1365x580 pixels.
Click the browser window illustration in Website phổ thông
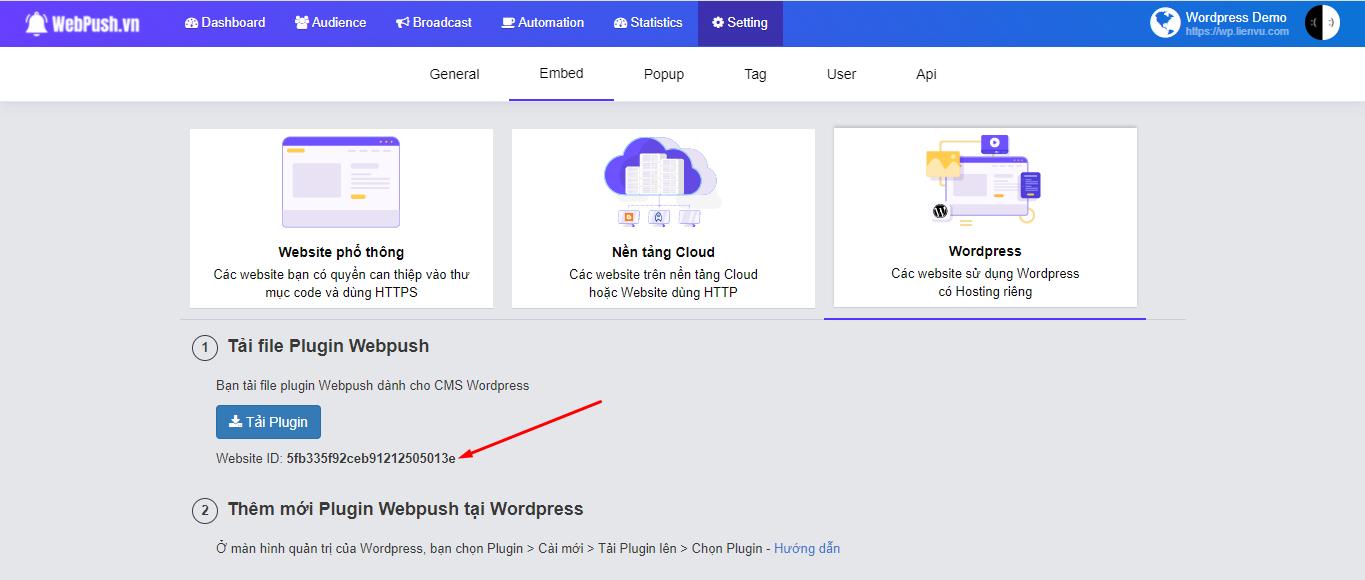(x=341, y=182)
